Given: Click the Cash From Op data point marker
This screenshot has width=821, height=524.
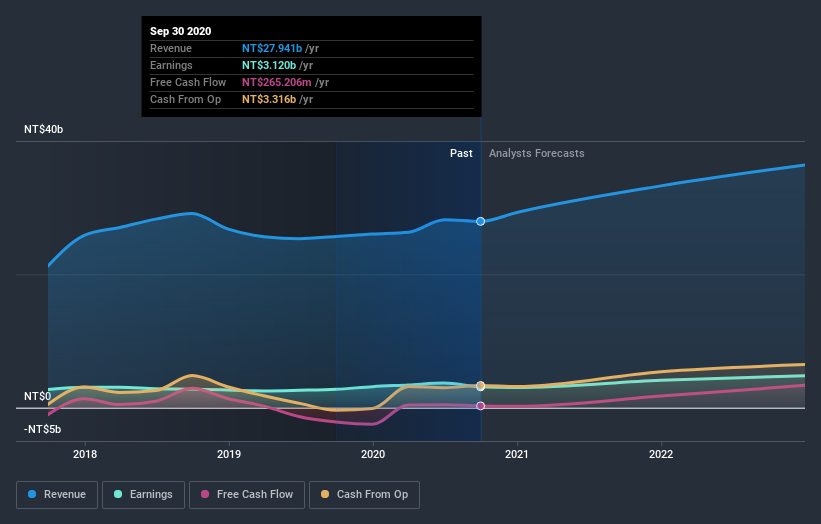Looking at the screenshot, I should [x=481, y=386].
